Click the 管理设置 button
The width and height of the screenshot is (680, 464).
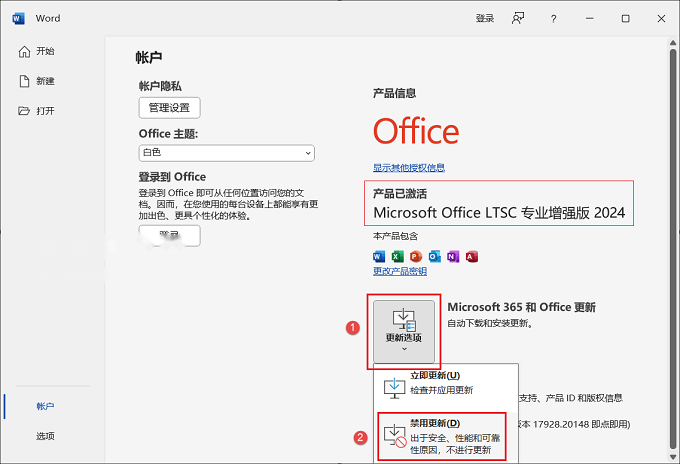[x=170, y=108]
